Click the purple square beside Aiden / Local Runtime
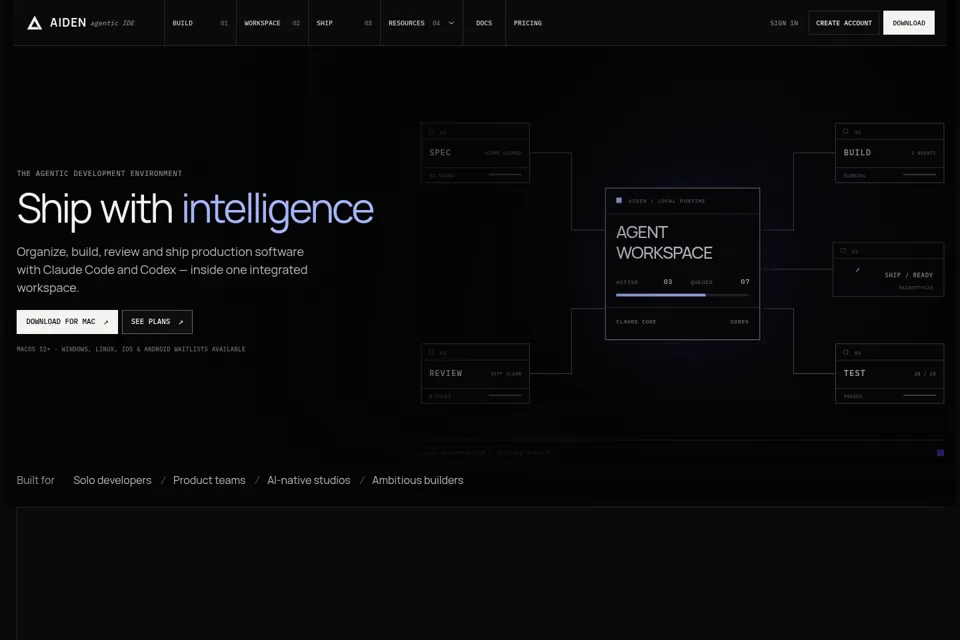This screenshot has height=640, width=960. (619, 200)
